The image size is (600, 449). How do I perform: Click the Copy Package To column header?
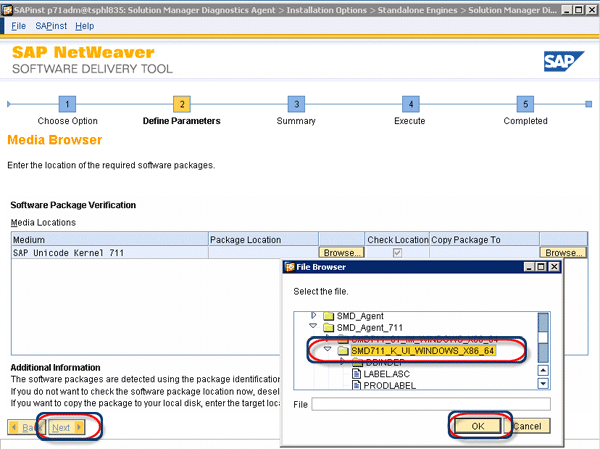click(x=485, y=240)
